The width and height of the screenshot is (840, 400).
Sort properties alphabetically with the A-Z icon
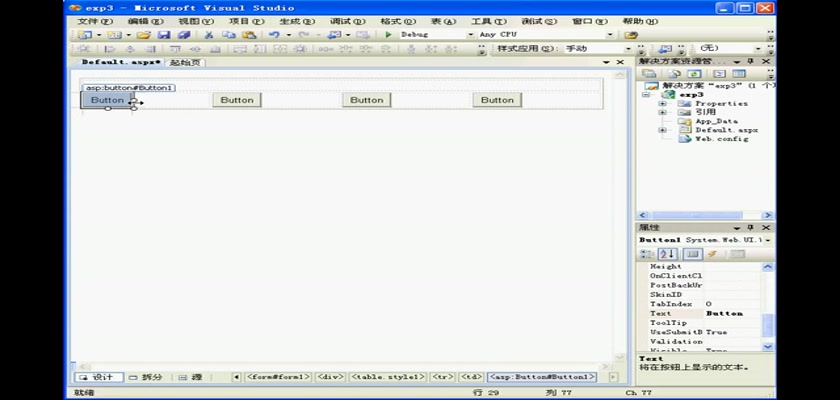pos(669,254)
